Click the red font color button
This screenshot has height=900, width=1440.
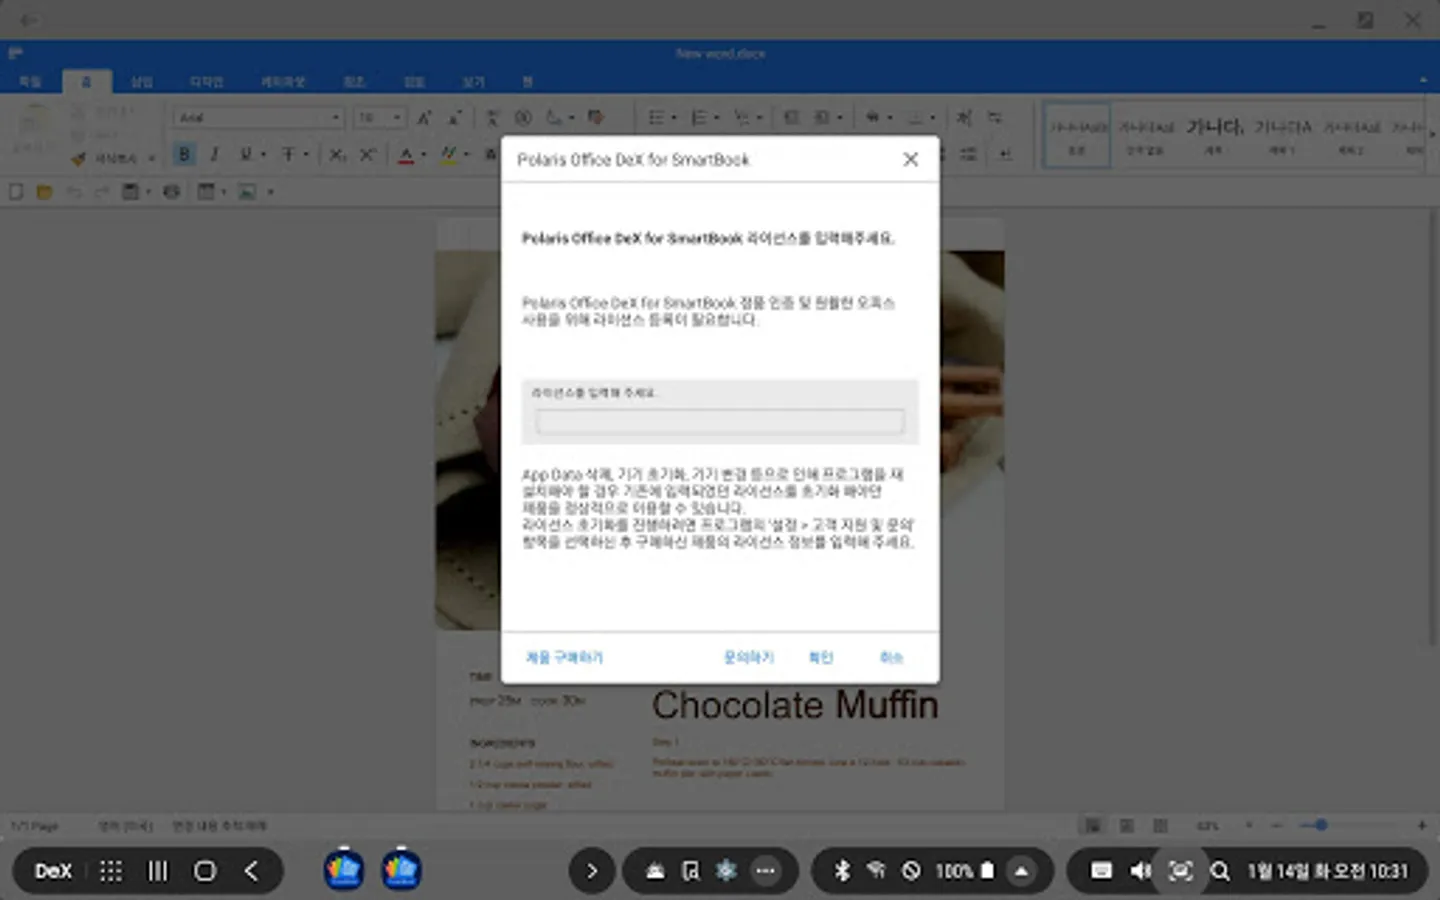406,155
